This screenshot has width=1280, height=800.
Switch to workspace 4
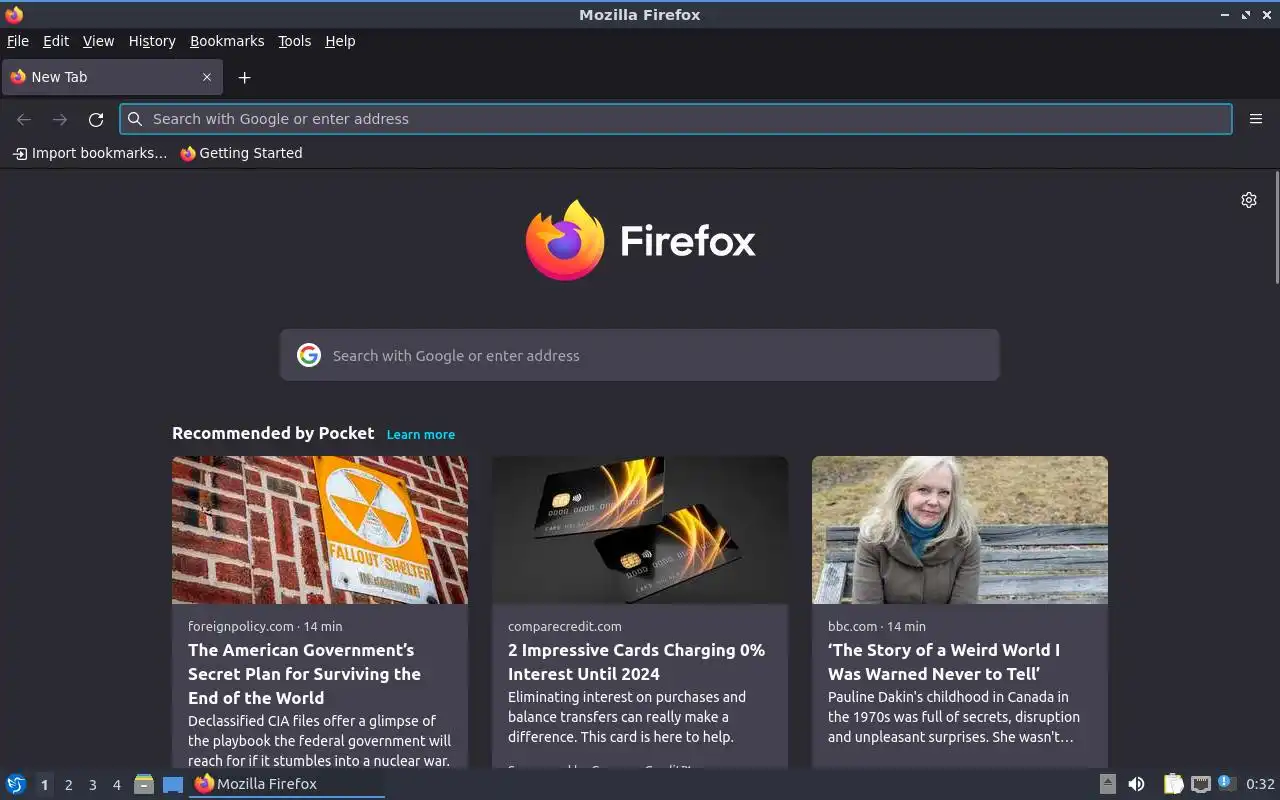click(116, 785)
